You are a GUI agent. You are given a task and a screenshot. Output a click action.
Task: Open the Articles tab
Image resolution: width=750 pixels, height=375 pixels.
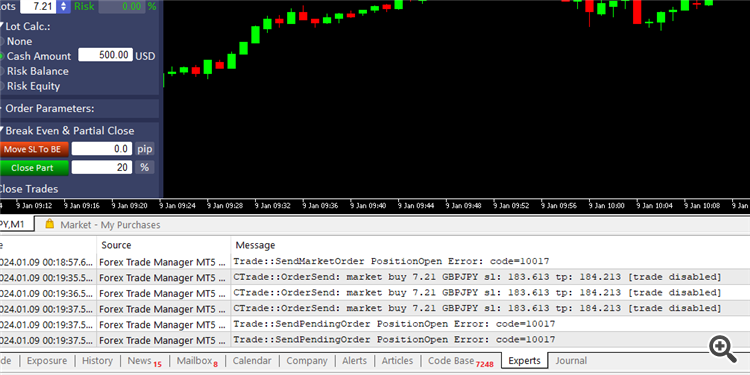[x=397, y=361]
